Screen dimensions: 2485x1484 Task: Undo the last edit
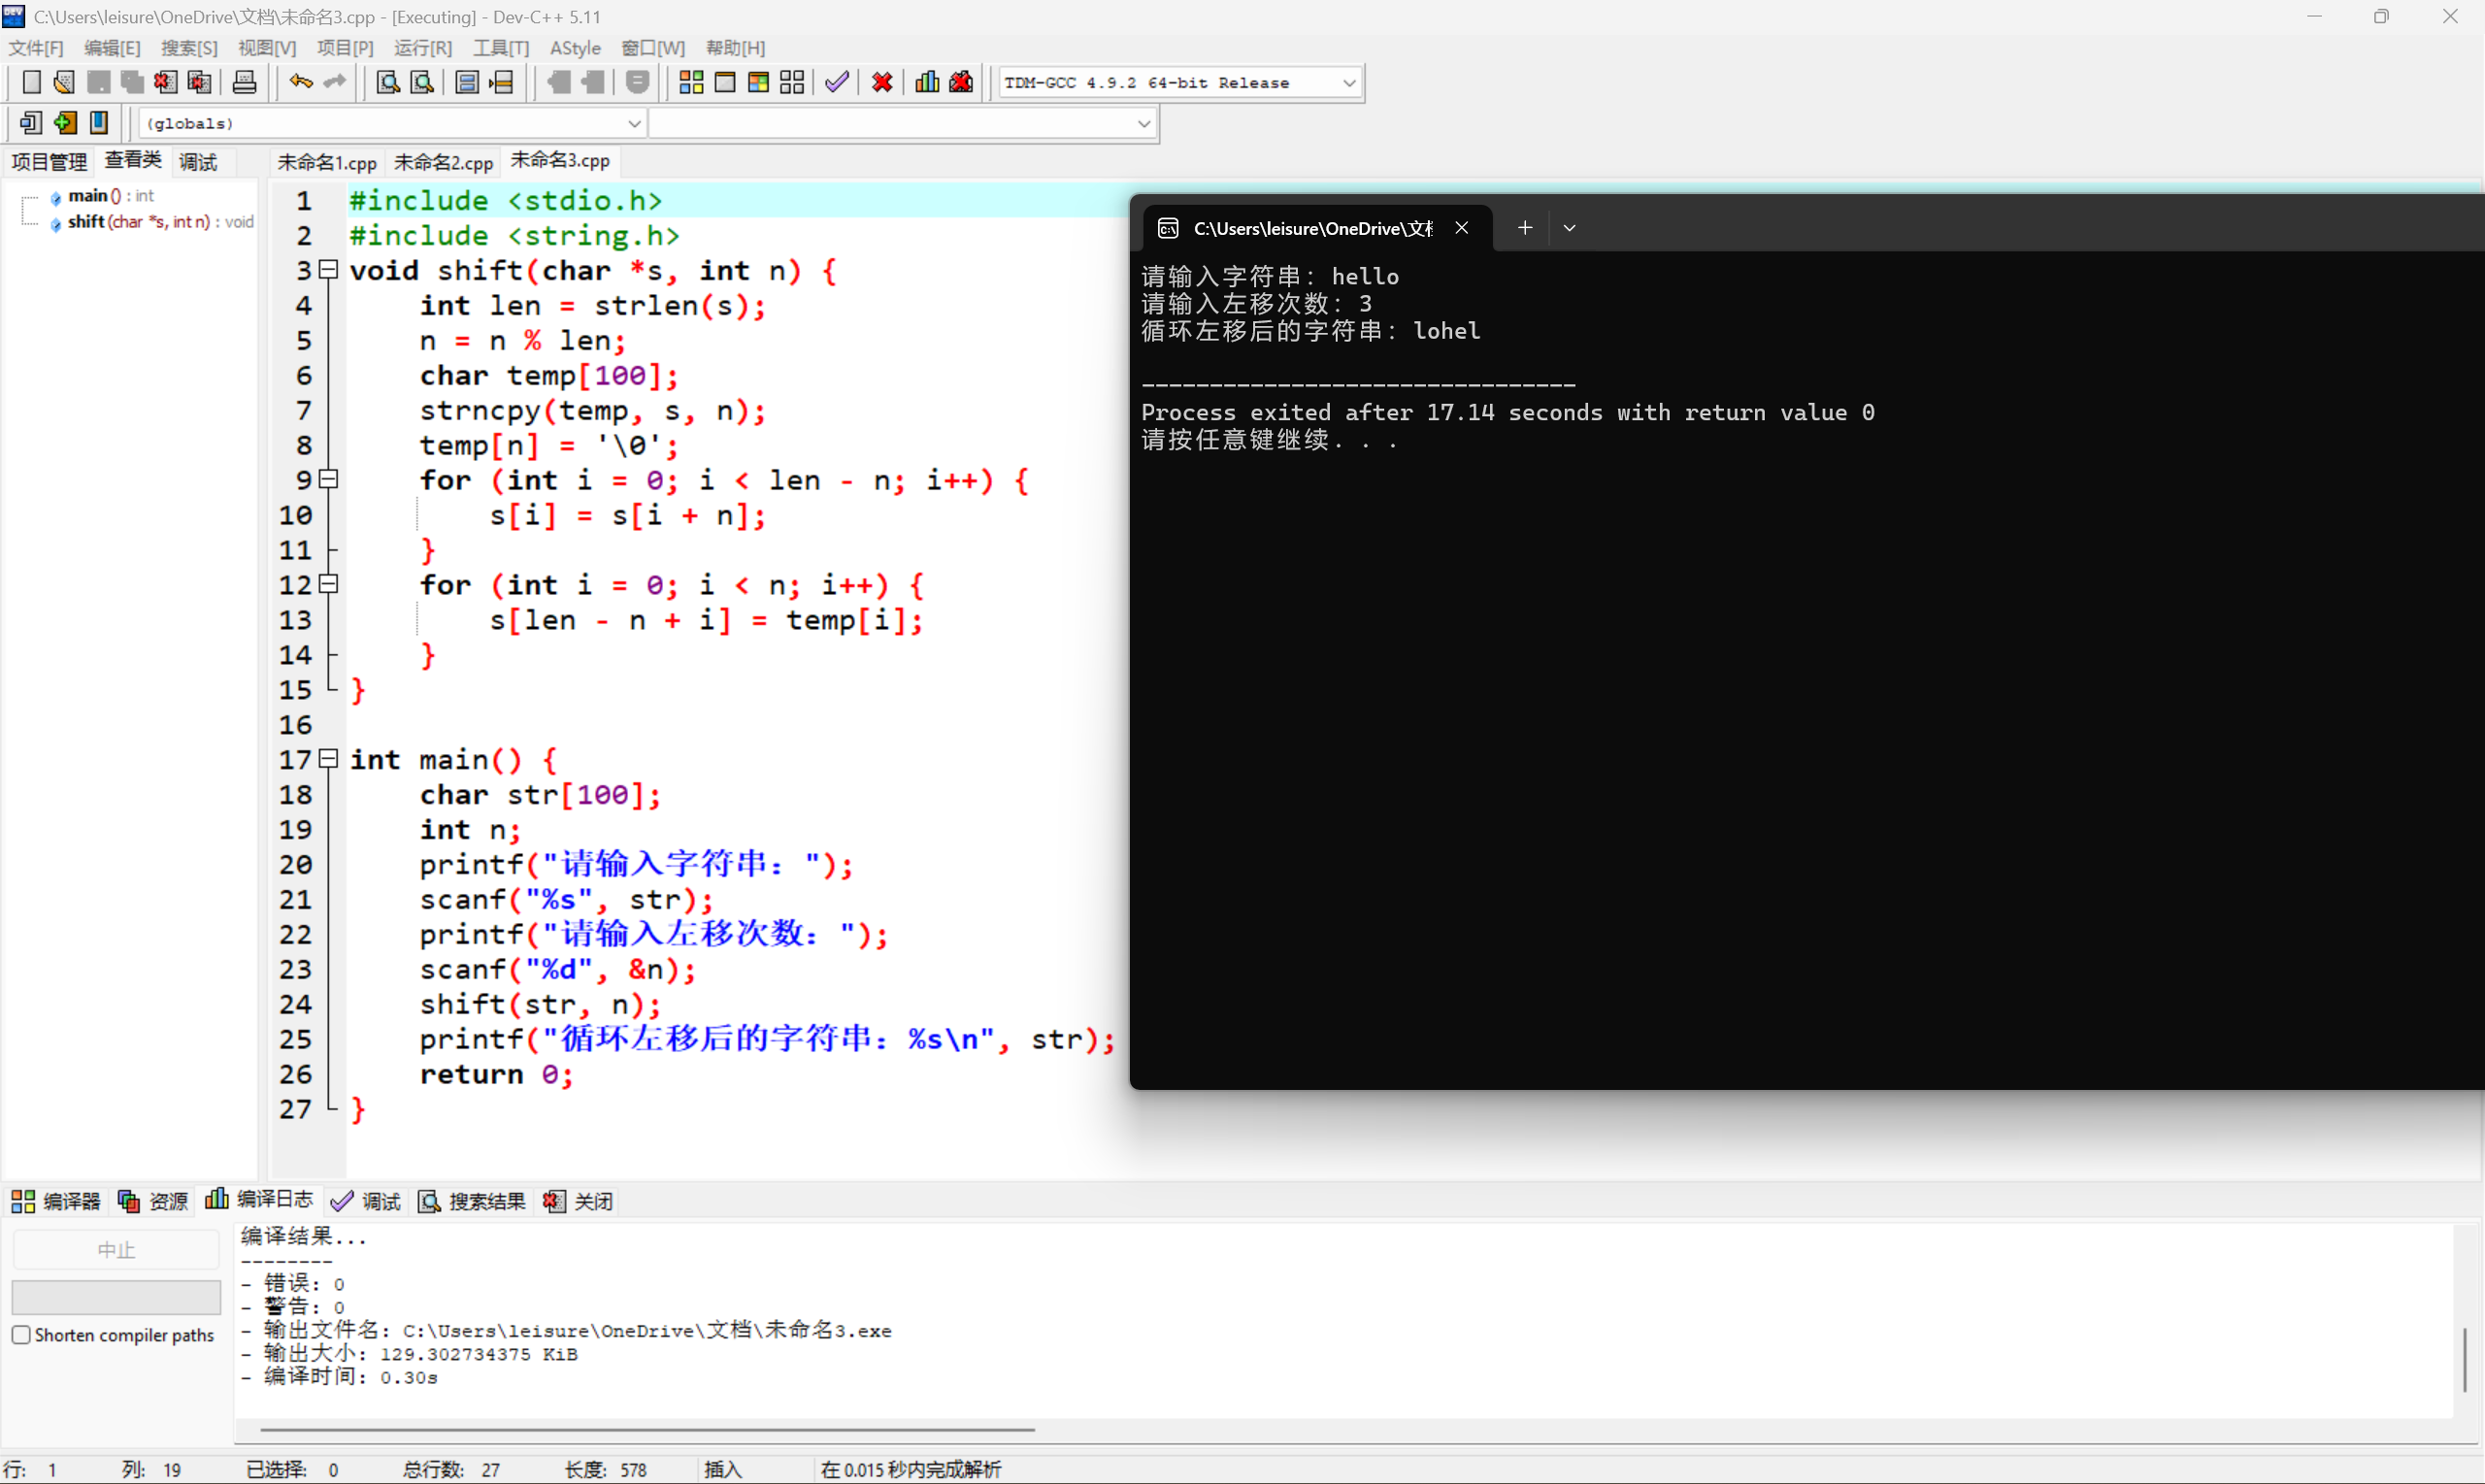[x=299, y=82]
